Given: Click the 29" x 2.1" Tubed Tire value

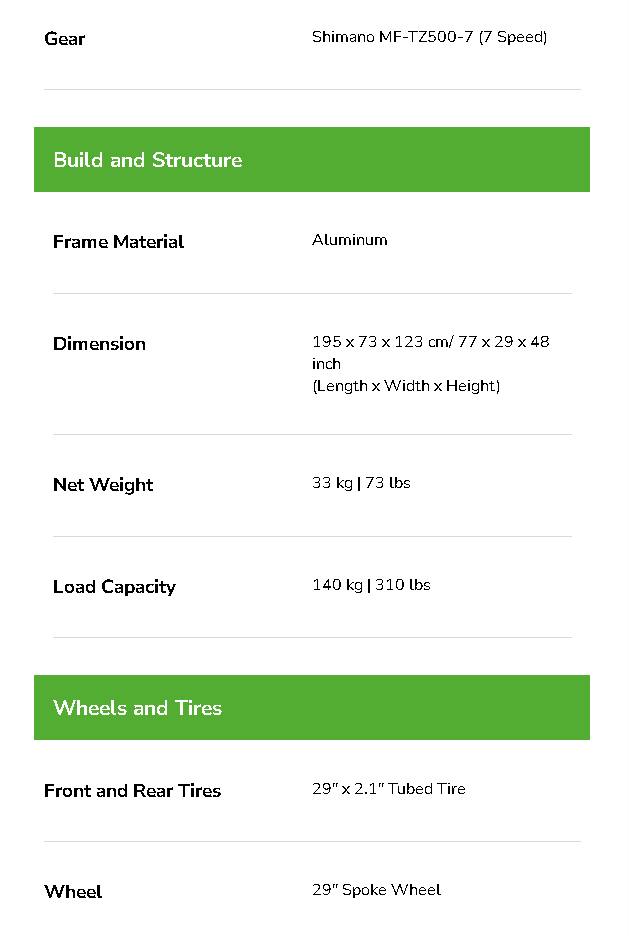Looking at the screenshot, I should click(x=388, y=789).
